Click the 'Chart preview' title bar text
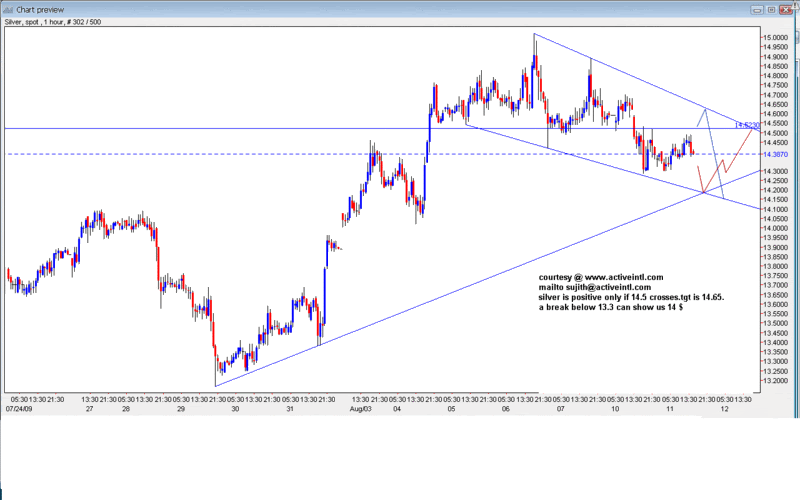This screenshot has width=800, height=500. pyautogui.click(x=41, y=8)
